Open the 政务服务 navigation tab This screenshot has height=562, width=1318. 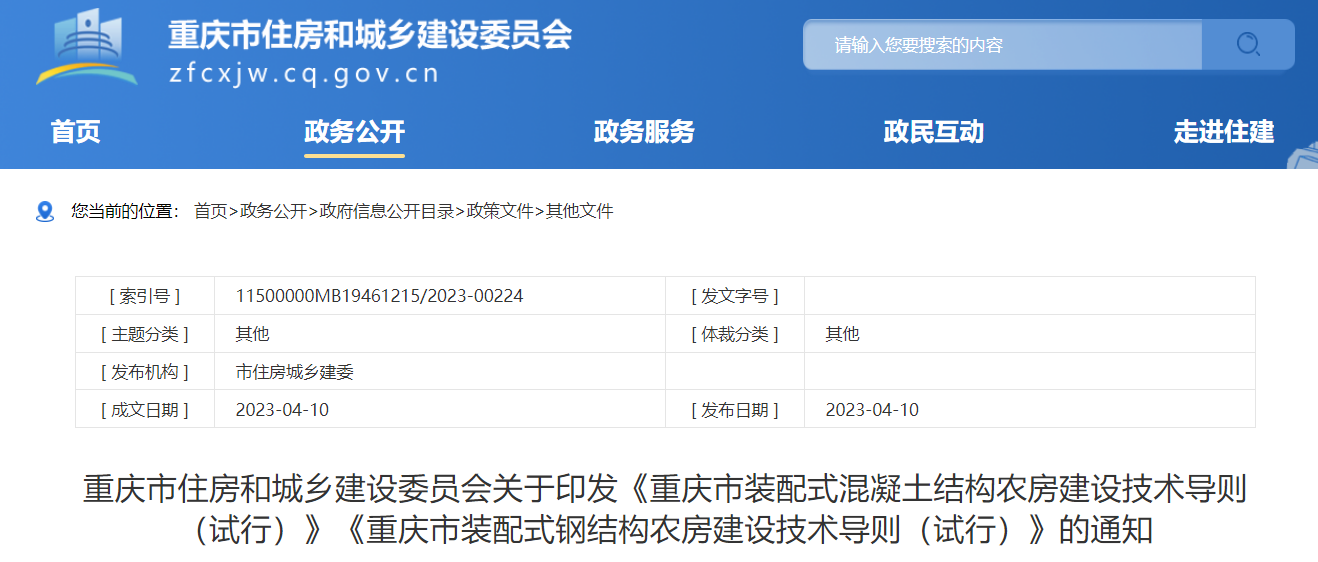(x=644, y=132)
